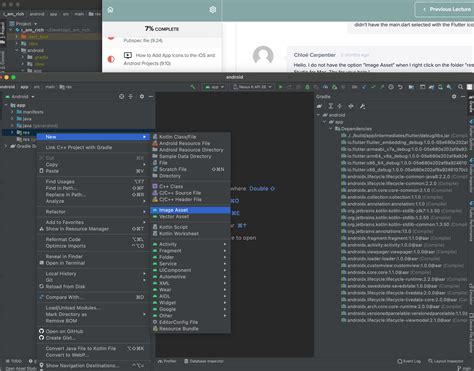Image resolution: width=474 pixels, height=371 pixels.
Task: Open Gradle panel settings gear
Action: tap(454, 97)
